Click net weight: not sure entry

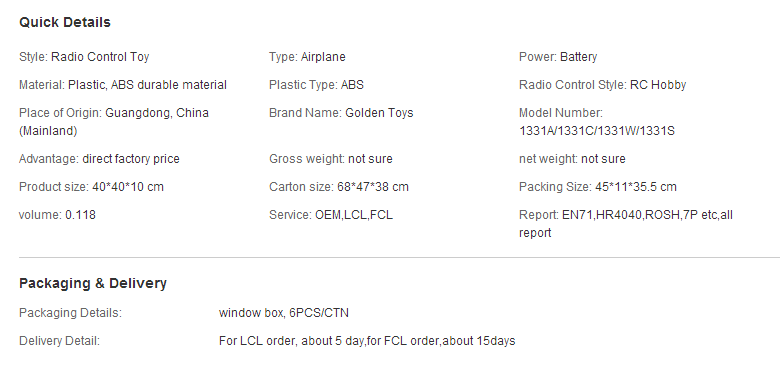coord(572,159)
